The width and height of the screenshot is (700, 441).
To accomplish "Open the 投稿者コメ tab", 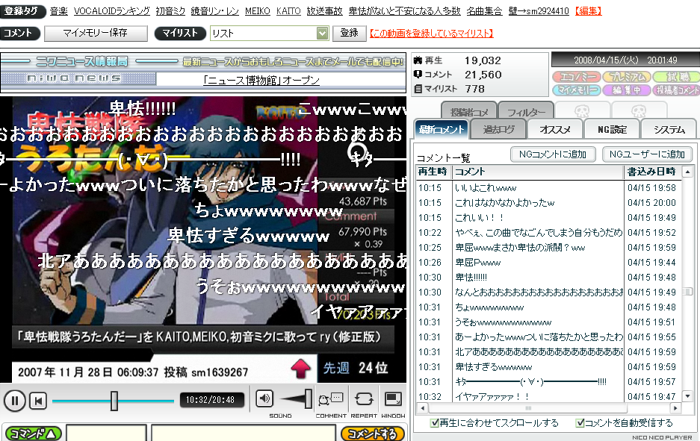I will [469, 112].
